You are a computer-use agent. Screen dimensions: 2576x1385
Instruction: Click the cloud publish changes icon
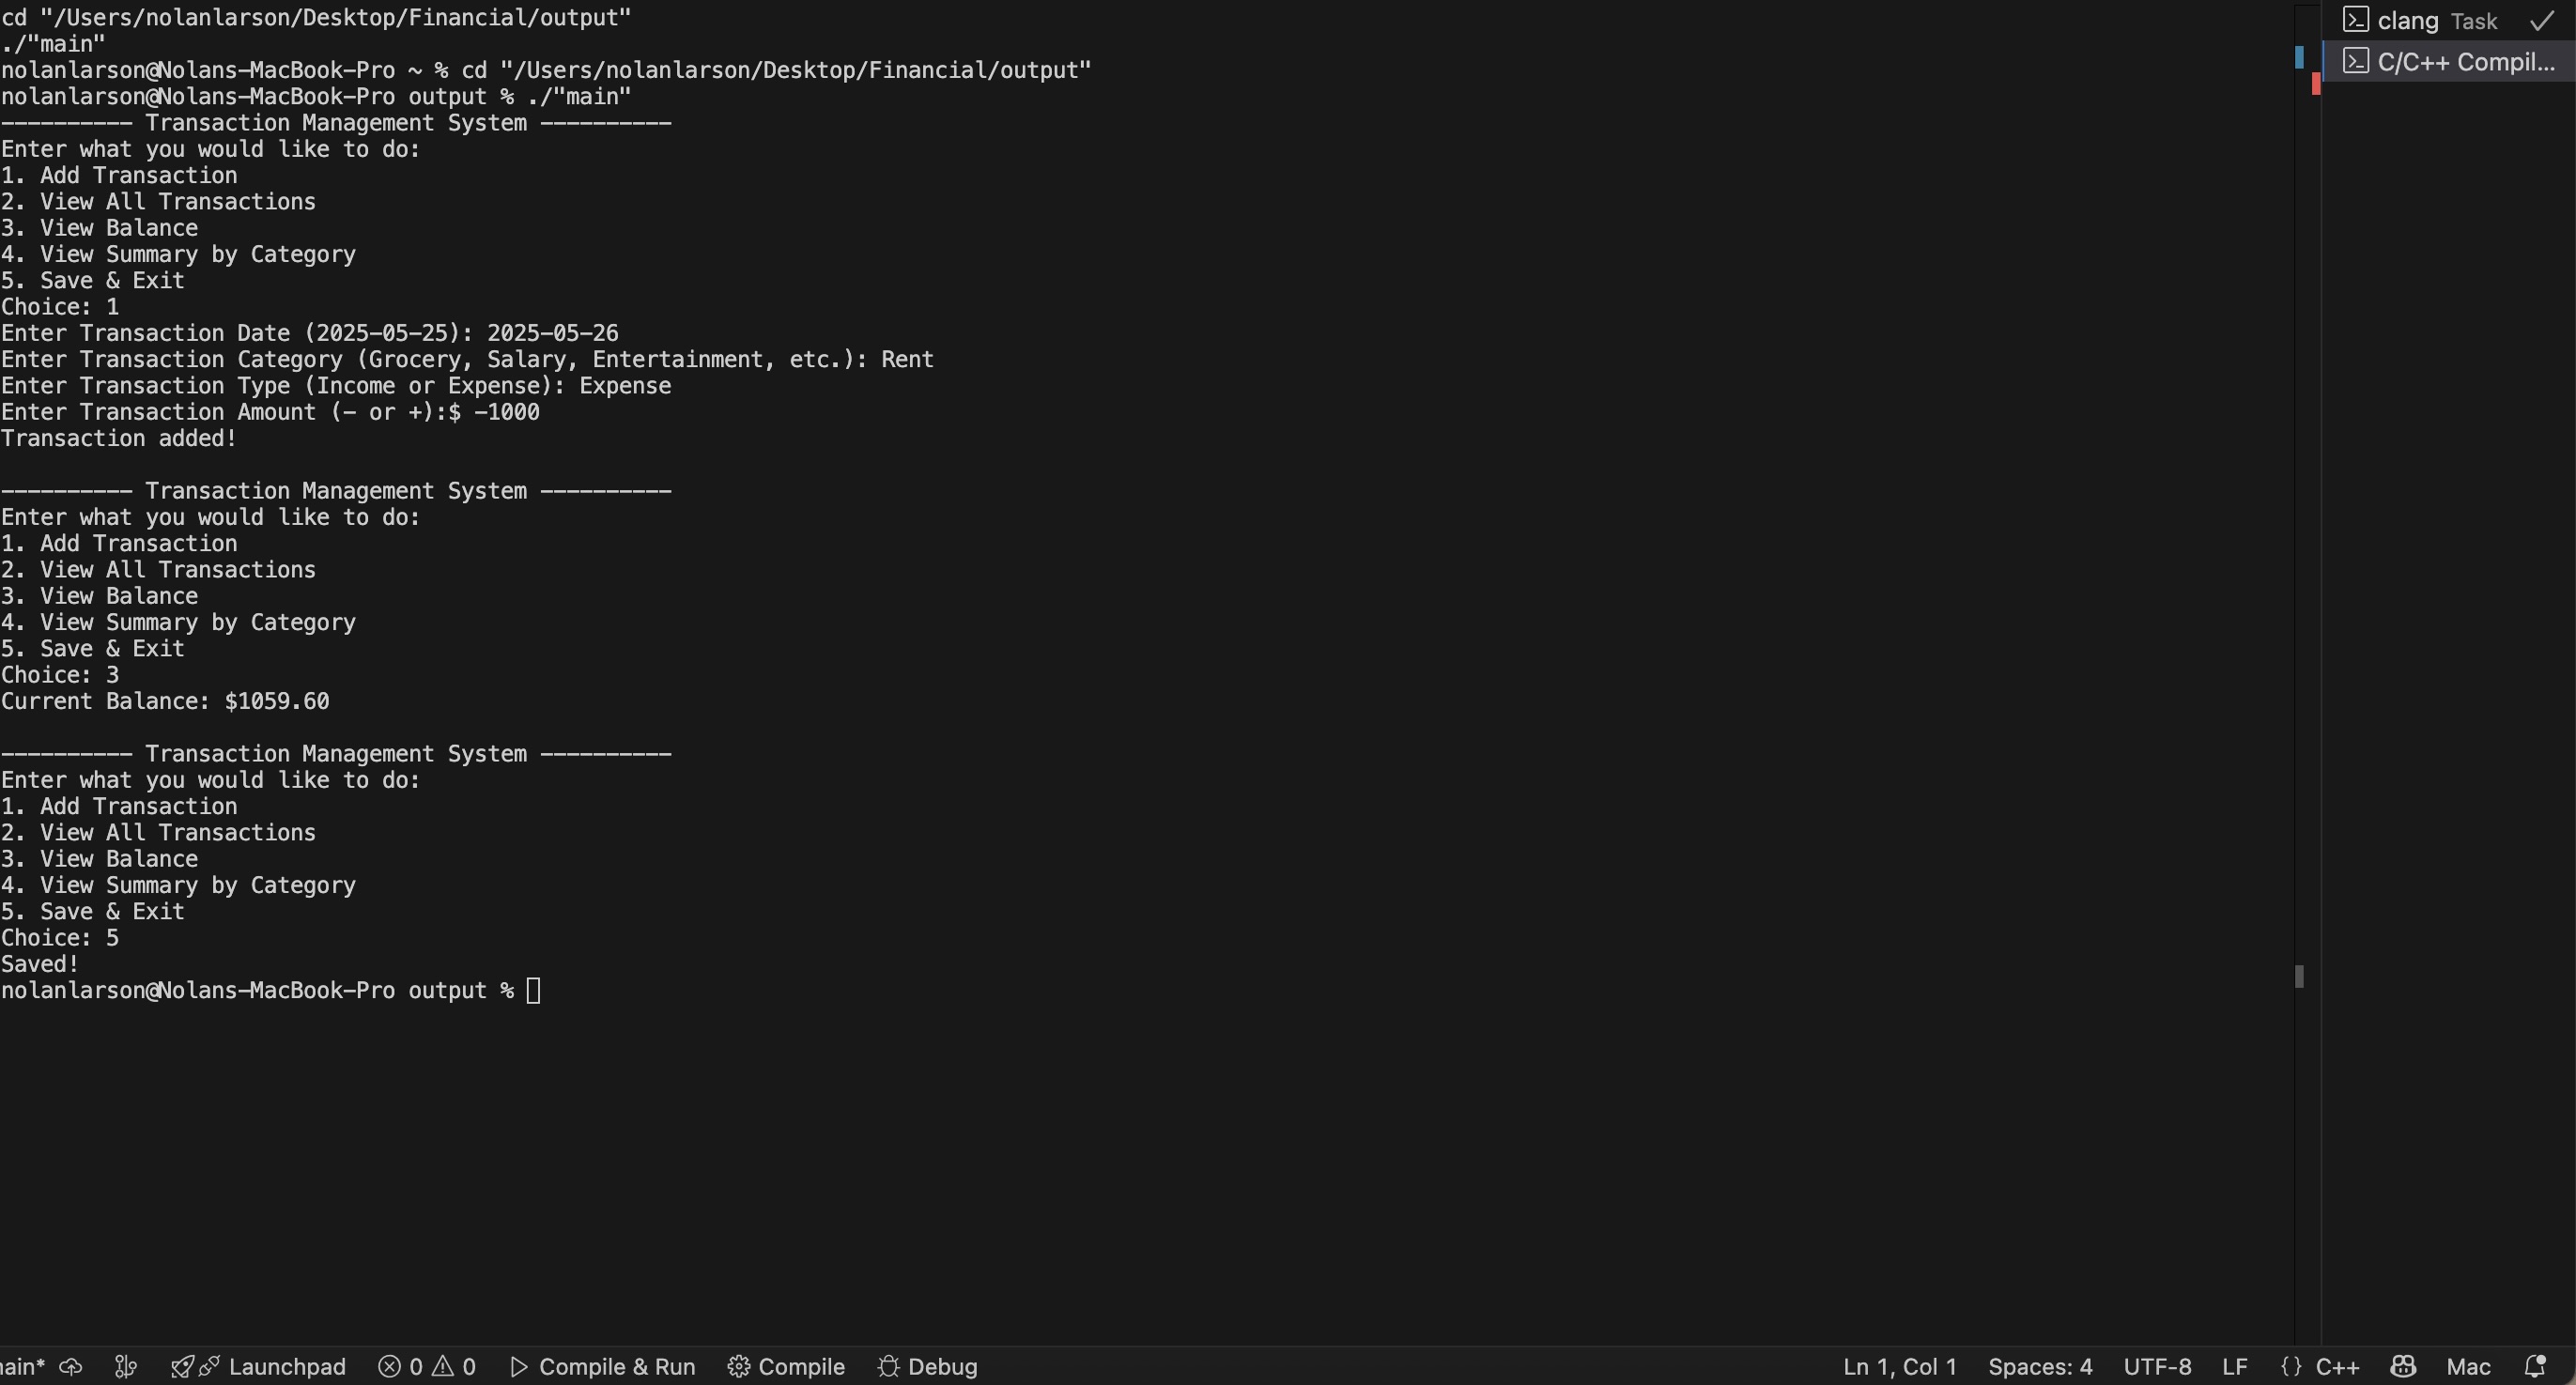(71, 1367)
